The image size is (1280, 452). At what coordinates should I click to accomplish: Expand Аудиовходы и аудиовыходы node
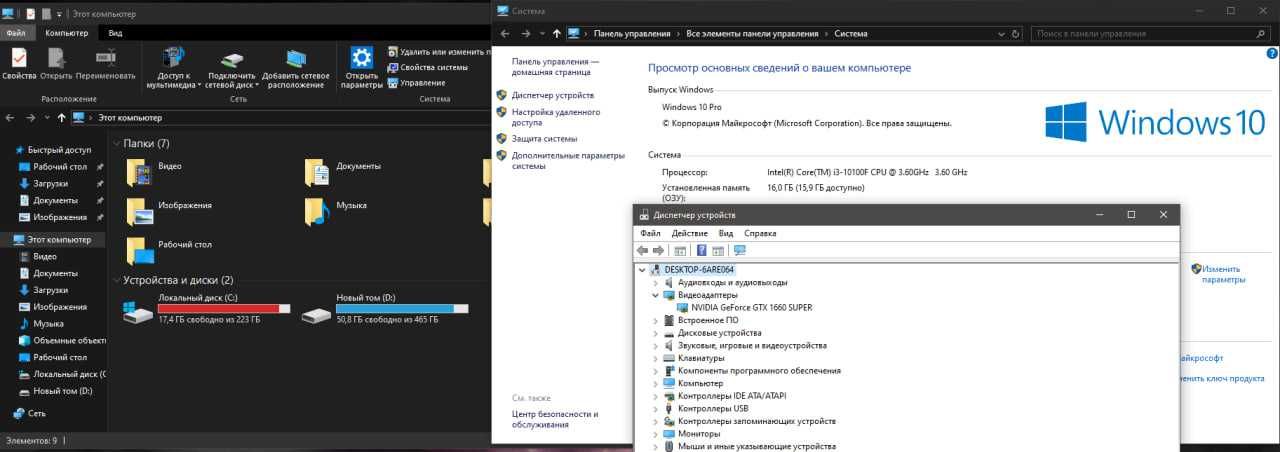coord(655,283)
